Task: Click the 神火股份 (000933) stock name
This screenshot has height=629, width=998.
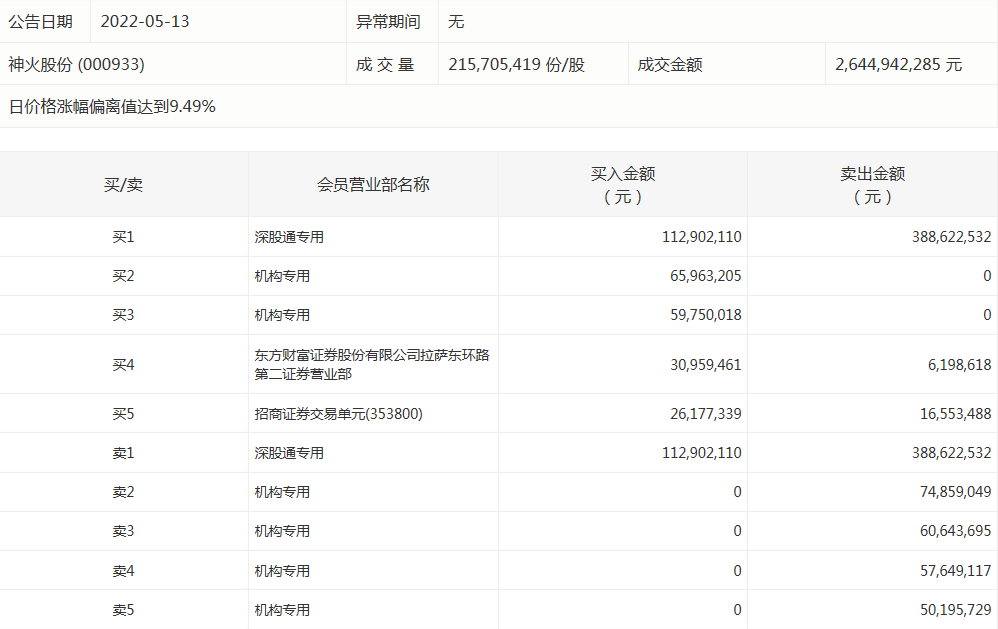Action: (x=77, y=64)
